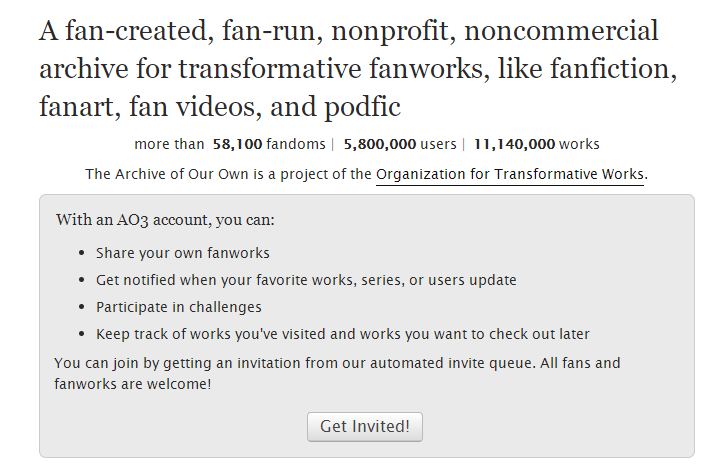Click the word "podfic" in the heading
The width and height of the screenshot is (714, 467).
click(x=362, y=105)
